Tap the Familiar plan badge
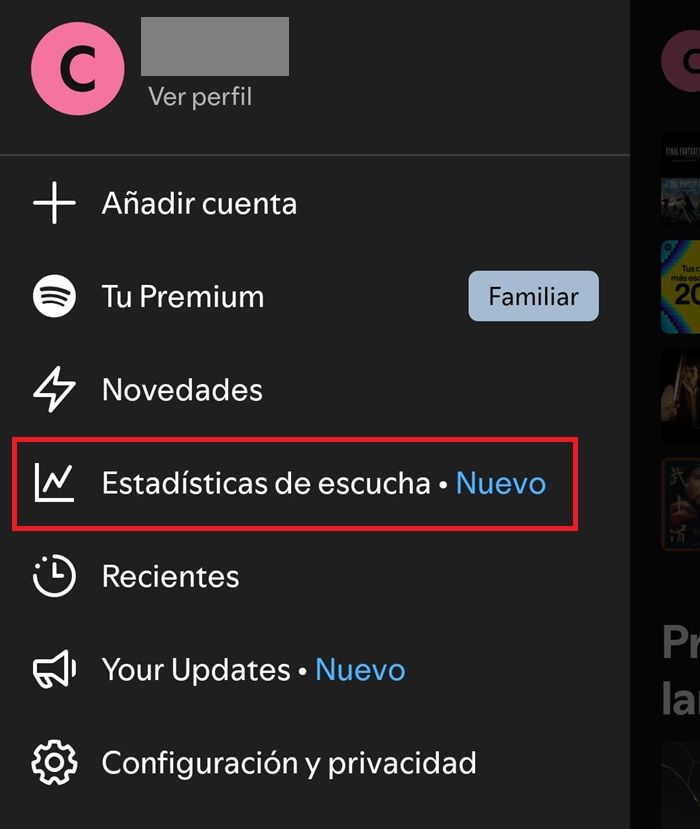 533,296
